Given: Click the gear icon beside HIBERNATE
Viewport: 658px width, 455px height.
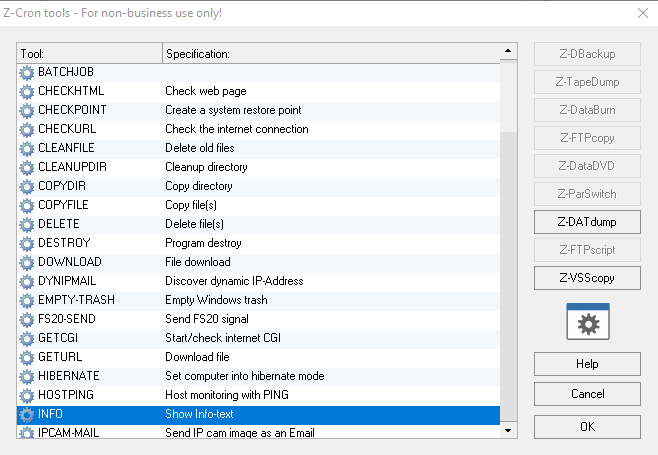Looking at the screenshot, I should tap(26, 377).
